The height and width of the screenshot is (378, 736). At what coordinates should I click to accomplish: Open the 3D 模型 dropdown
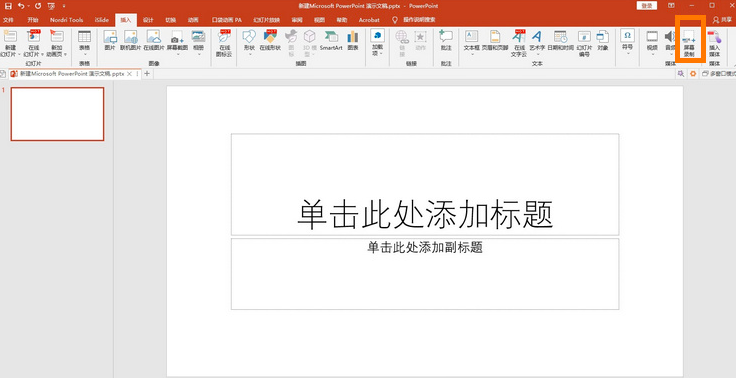(x=309, y=43)
